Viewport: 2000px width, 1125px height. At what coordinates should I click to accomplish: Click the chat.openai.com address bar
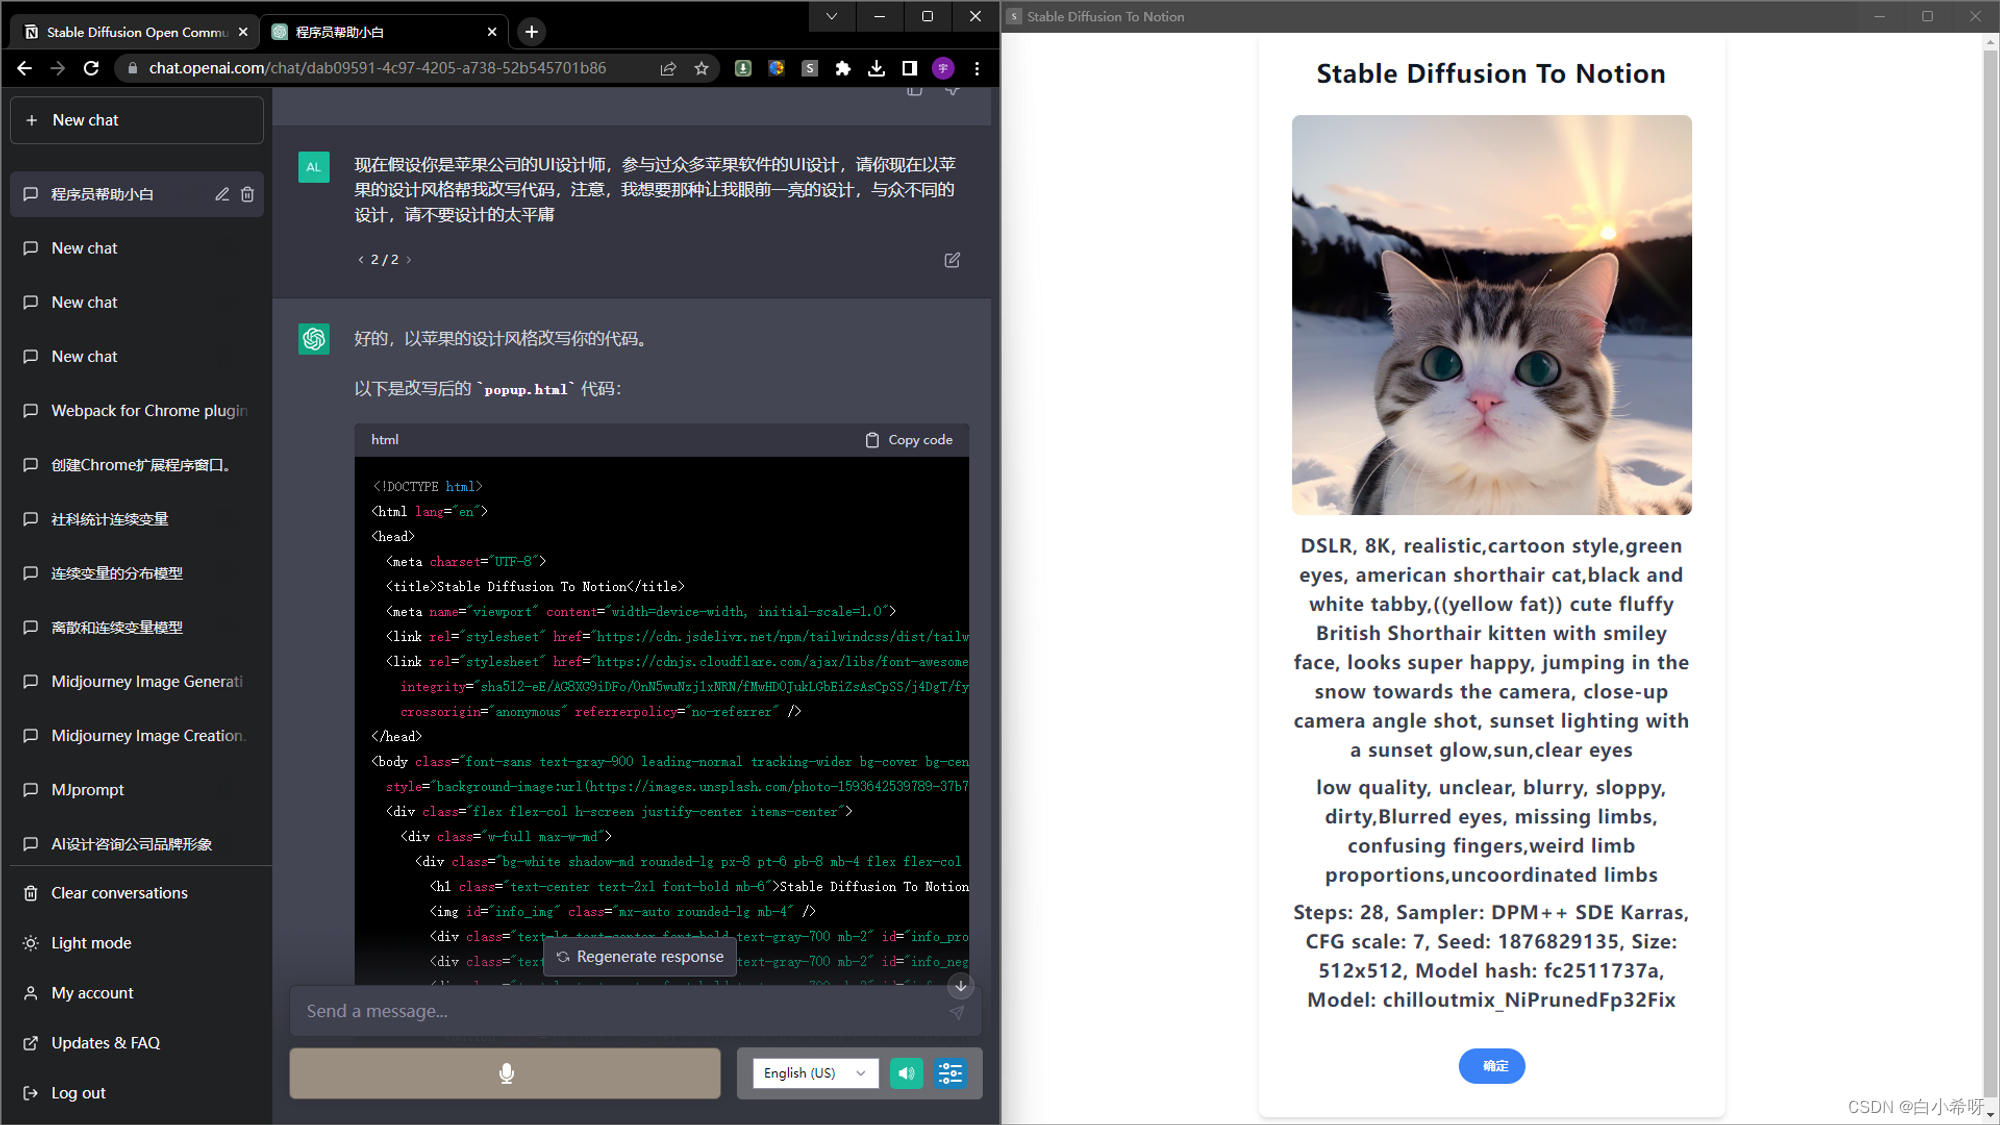click(x=377, y=68)
